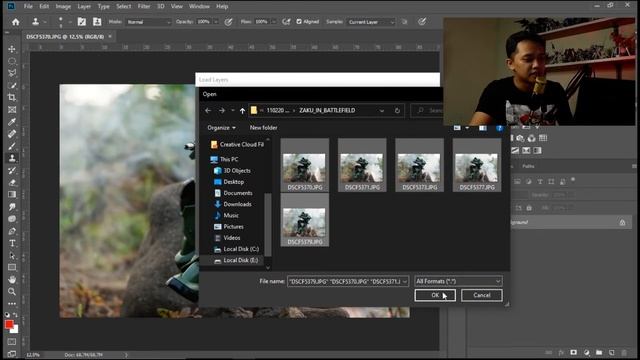Select the Eraser tool

(x=12, y=182)
